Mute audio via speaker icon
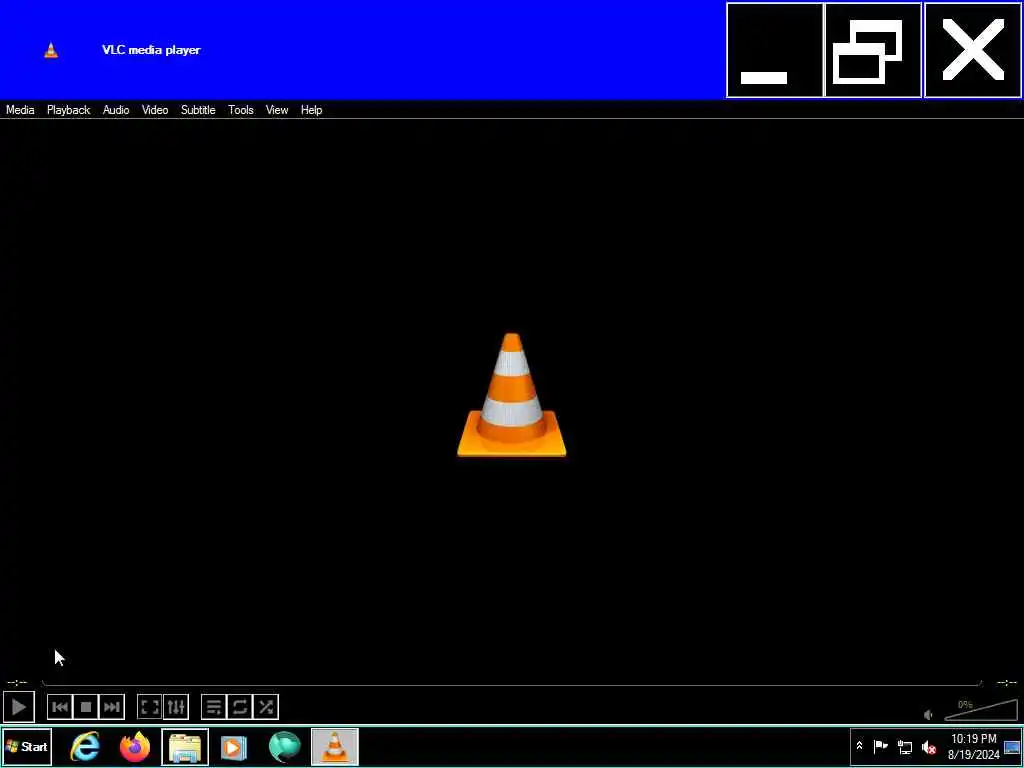Viewport: 1024px width, 768px height. [x=929, y=715]
